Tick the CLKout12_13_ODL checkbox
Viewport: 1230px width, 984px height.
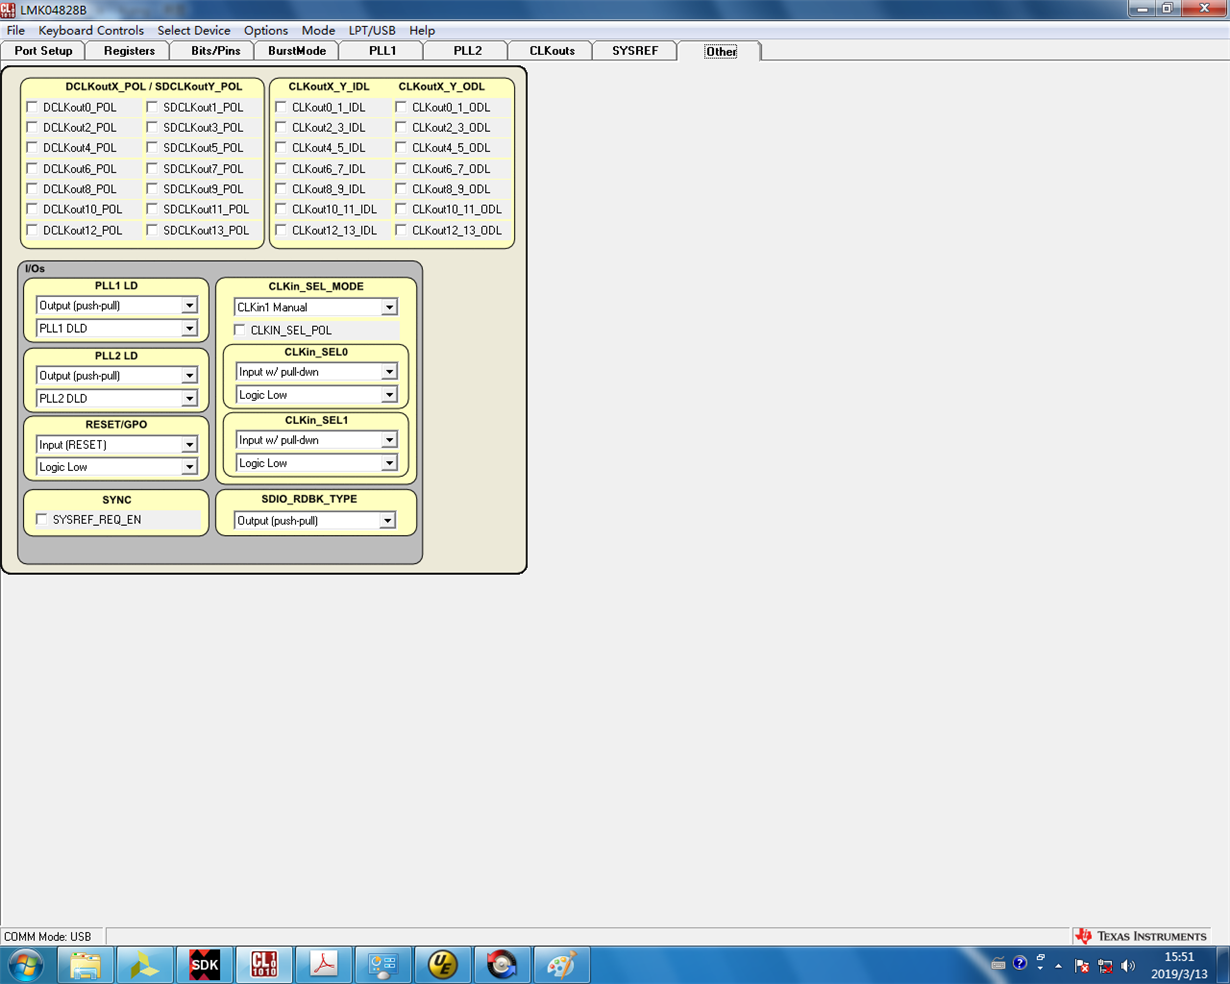401,230
